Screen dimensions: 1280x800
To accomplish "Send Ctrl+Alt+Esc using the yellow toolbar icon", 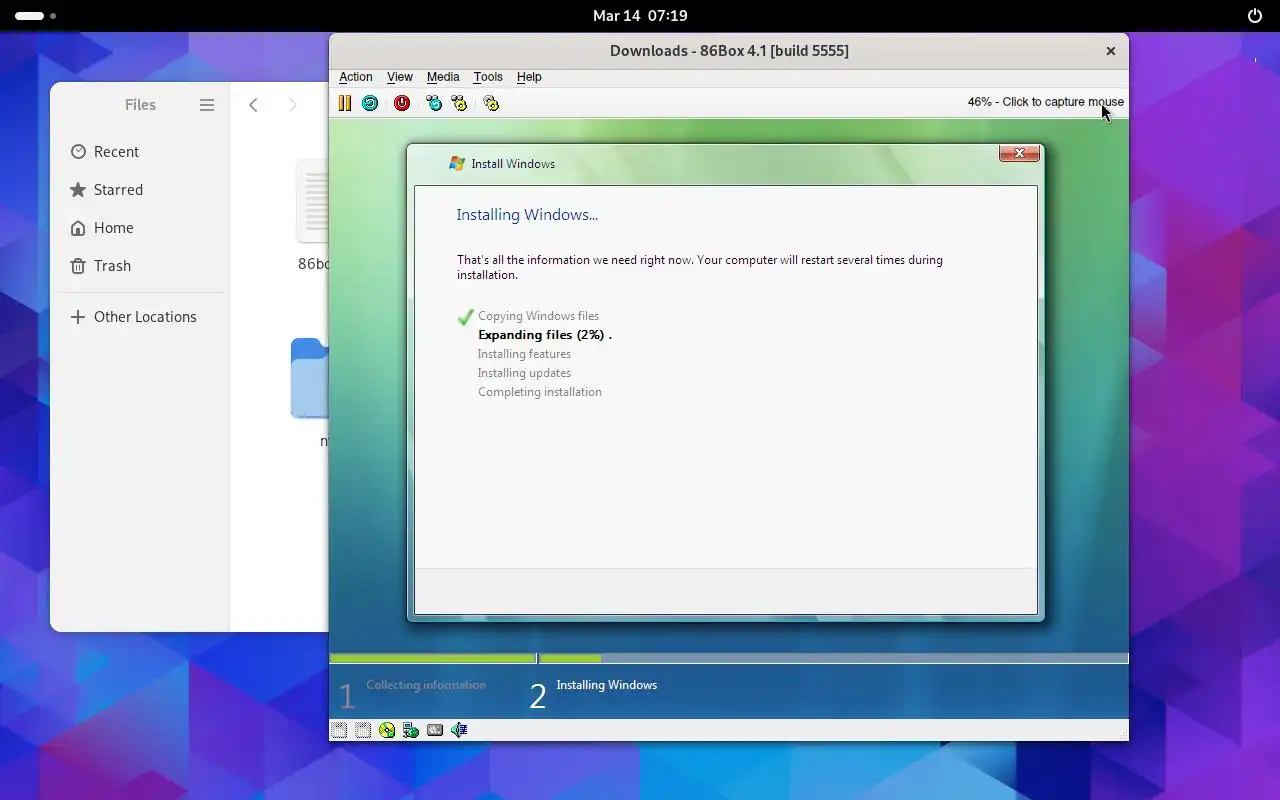I will tap(459, 103).
